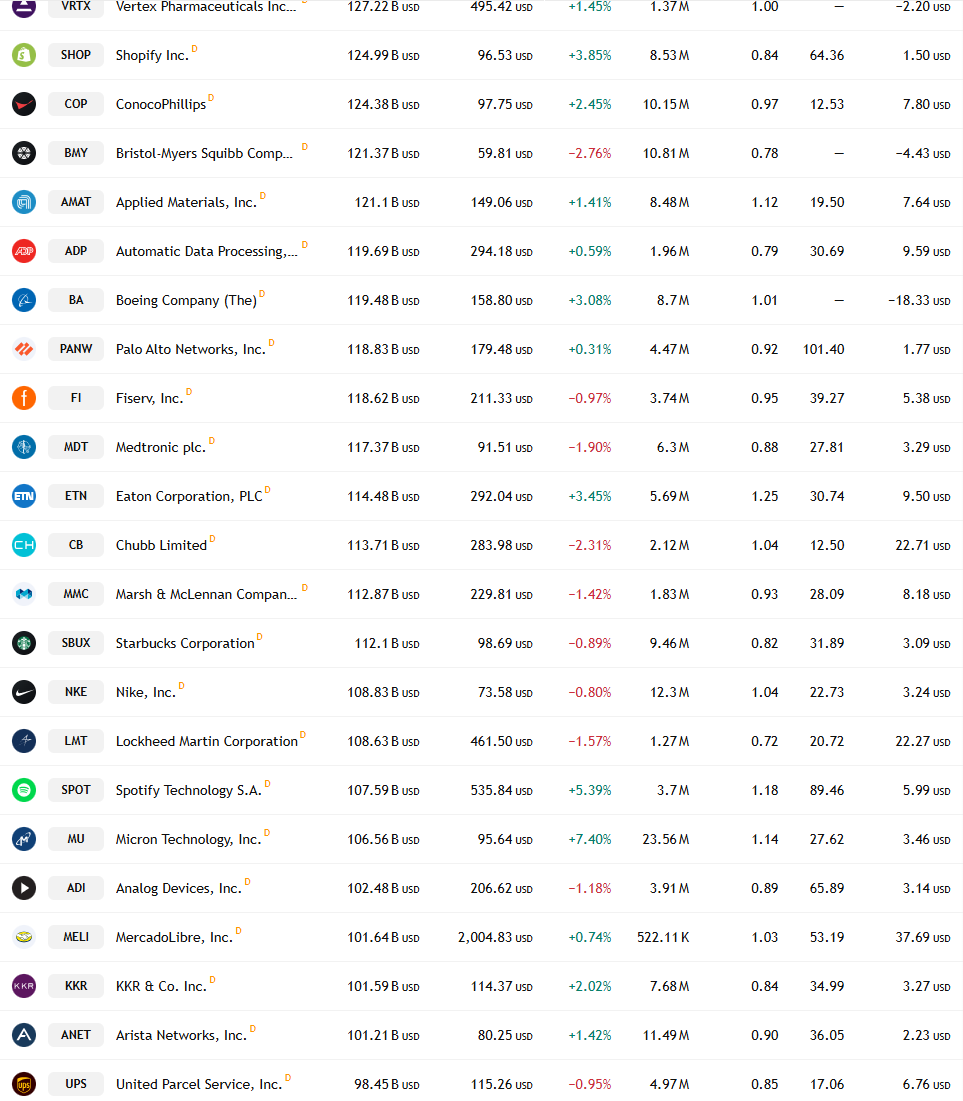The image size is (963, 1101).
Task: Click the Lockheed Martin logo icon
Action: 24,741
